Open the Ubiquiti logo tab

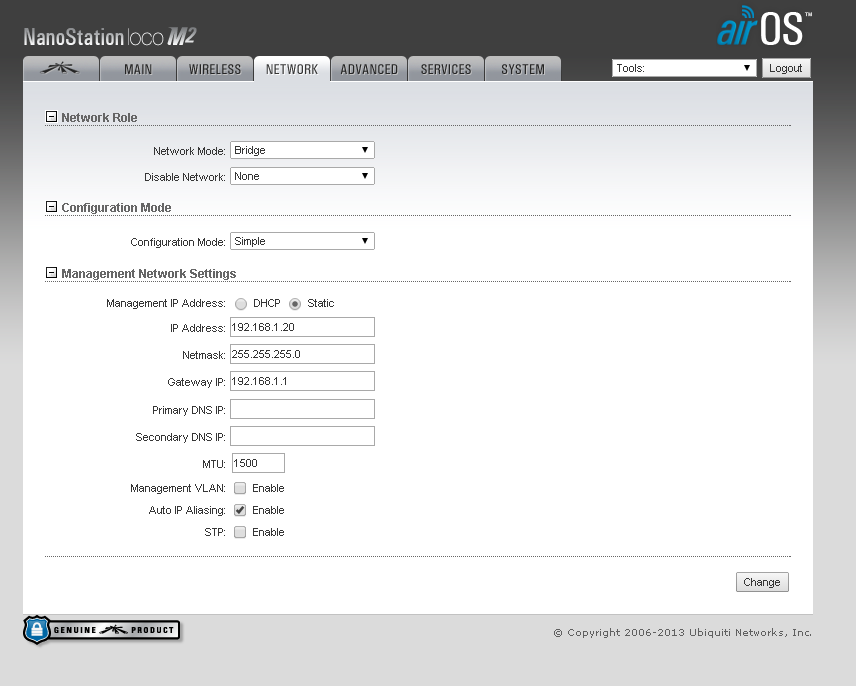click(61, 69)
